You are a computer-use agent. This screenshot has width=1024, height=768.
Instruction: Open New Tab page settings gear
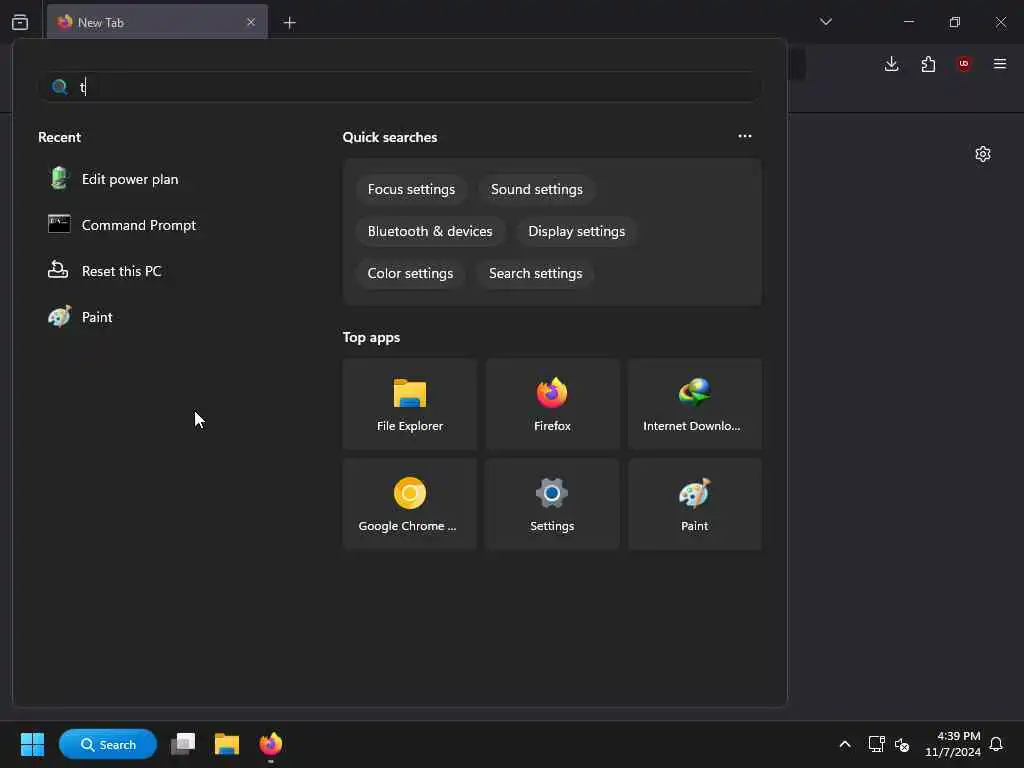point(983,154)
